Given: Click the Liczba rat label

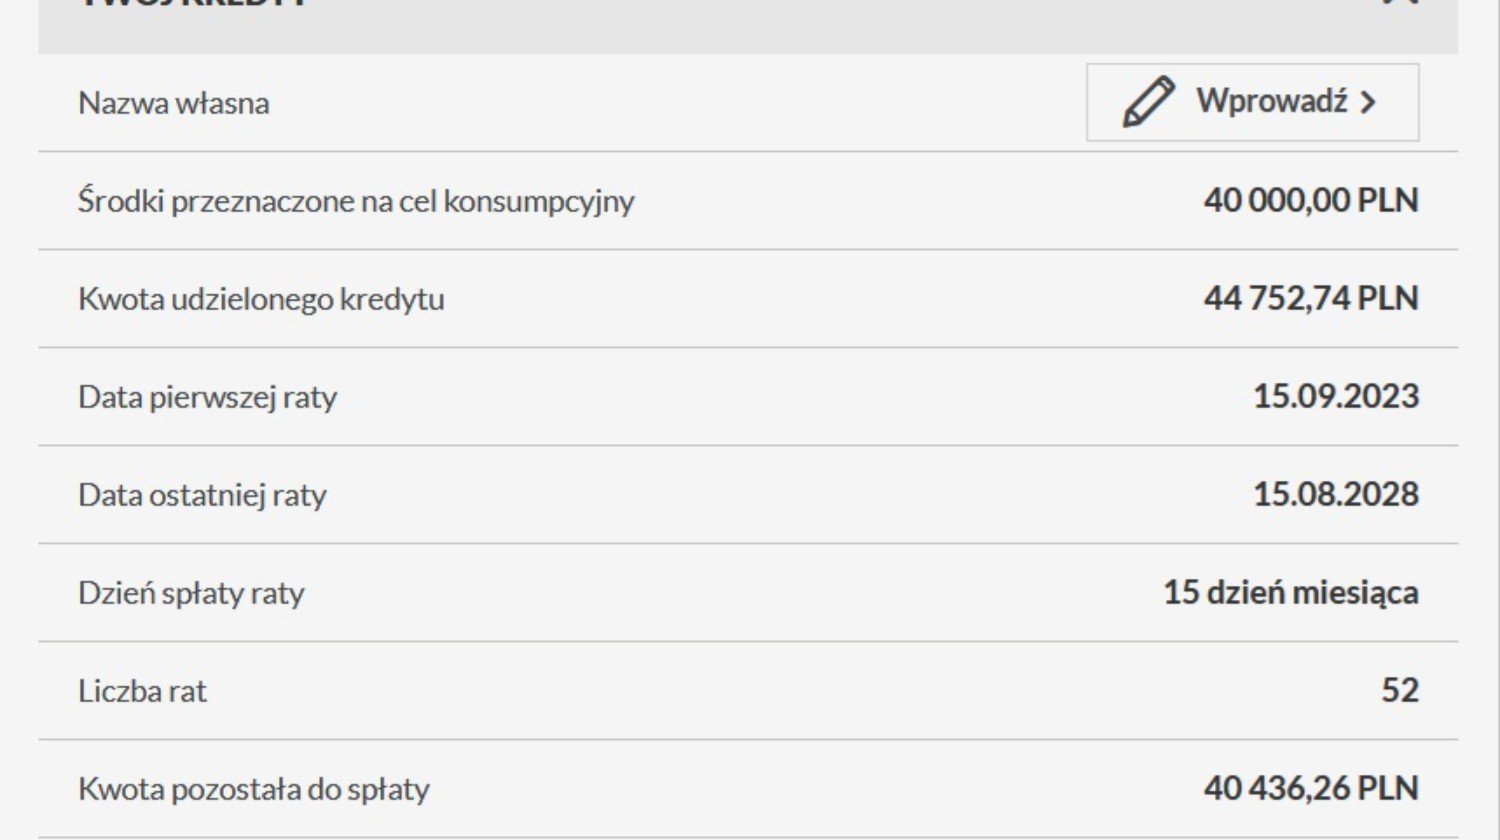Looking at the screenshot, I should 142,691.
